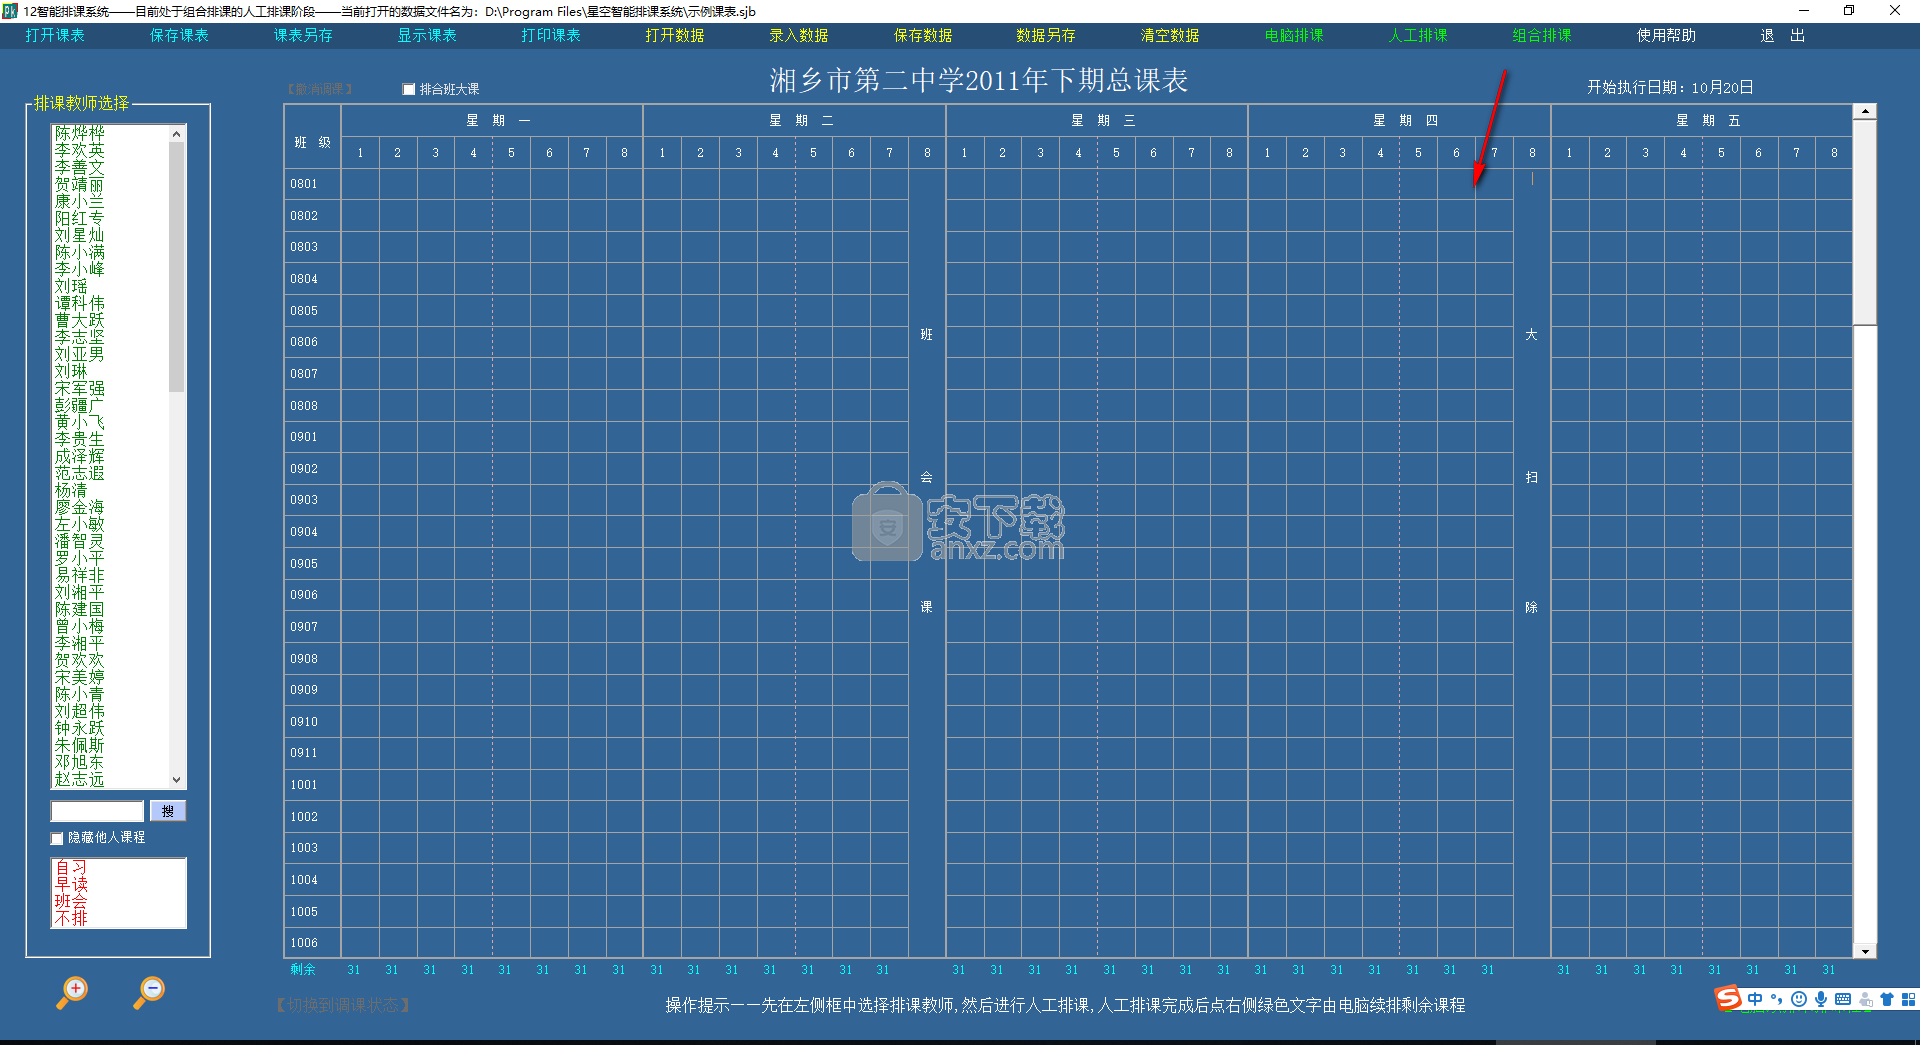Select the 班会 item in the red list
Viewport: 1920px width, 1045px height.
coord(71,901)
